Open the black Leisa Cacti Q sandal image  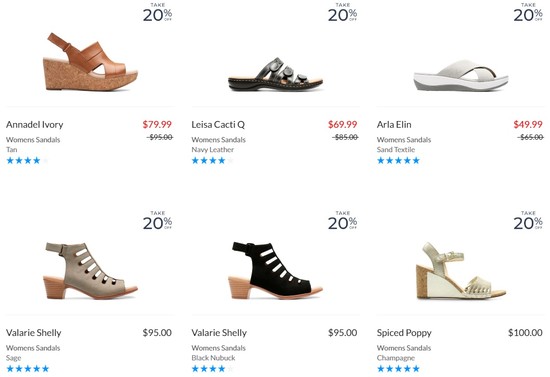(x=275, y=74)
